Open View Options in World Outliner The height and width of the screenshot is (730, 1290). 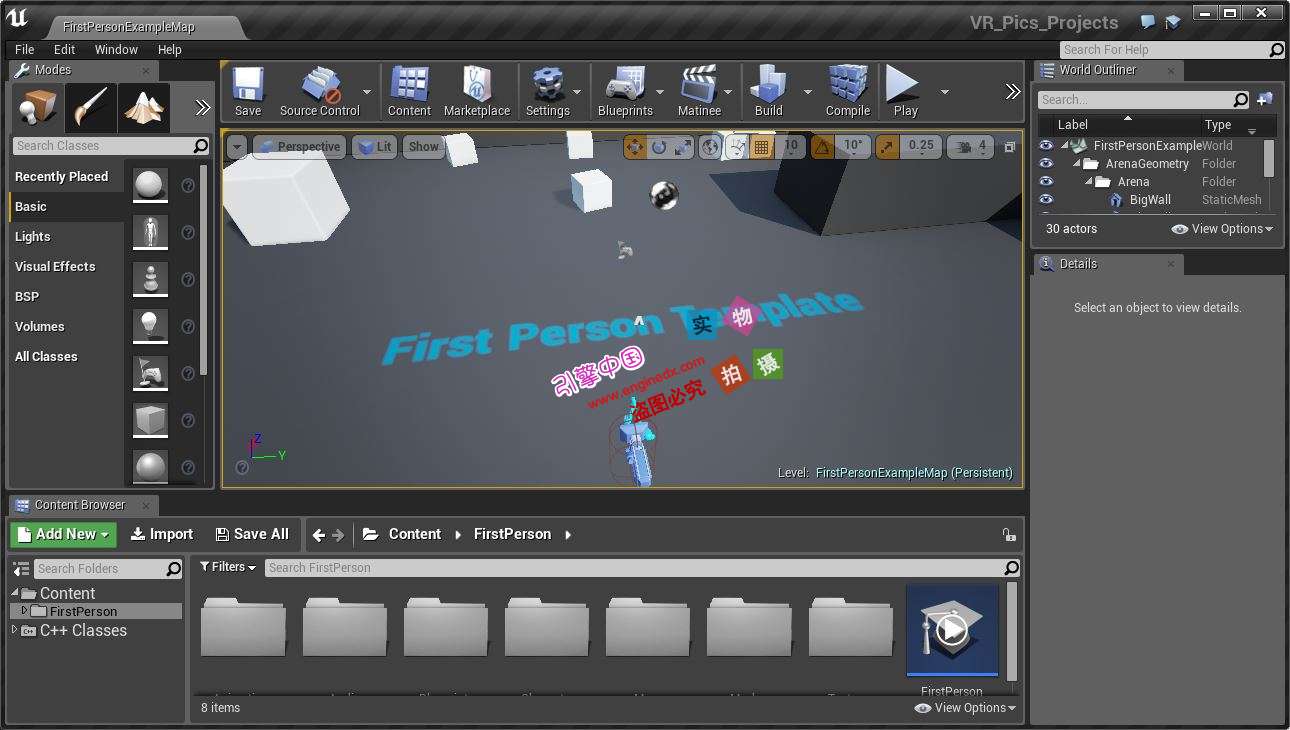coord(1222,229)
